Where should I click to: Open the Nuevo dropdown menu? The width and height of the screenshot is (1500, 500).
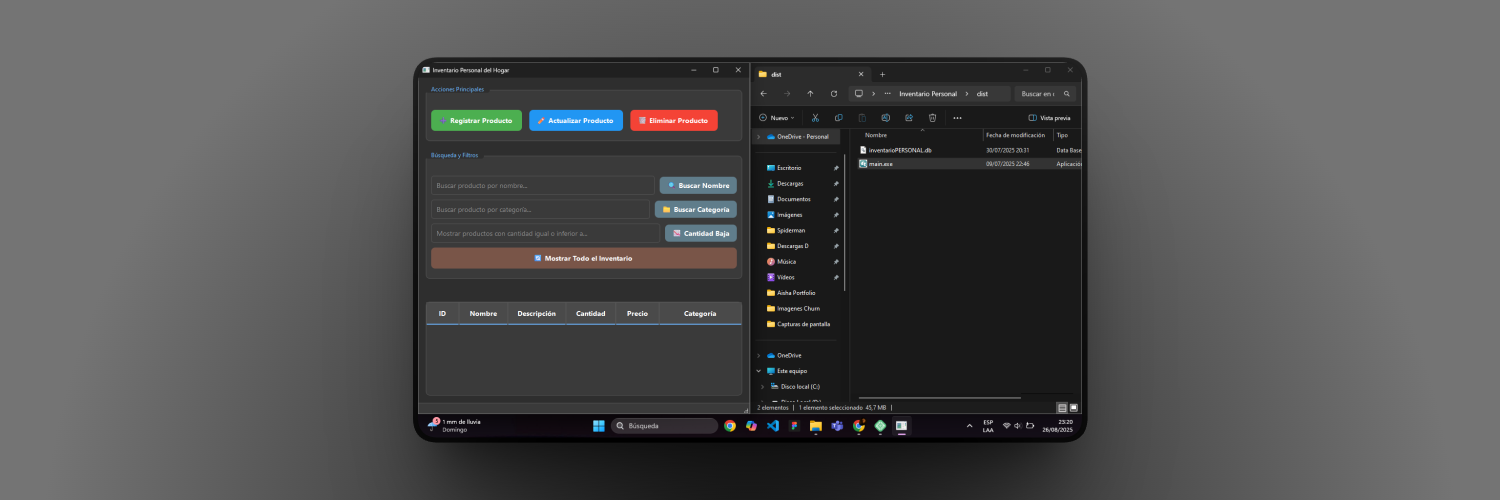pos(777,118)
